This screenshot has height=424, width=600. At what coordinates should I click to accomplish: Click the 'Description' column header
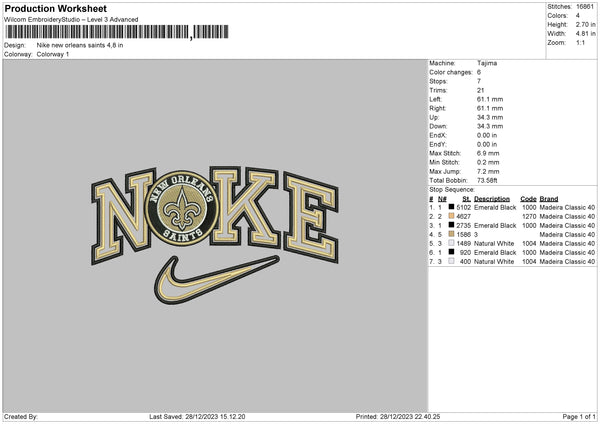[x=492, y=199]
